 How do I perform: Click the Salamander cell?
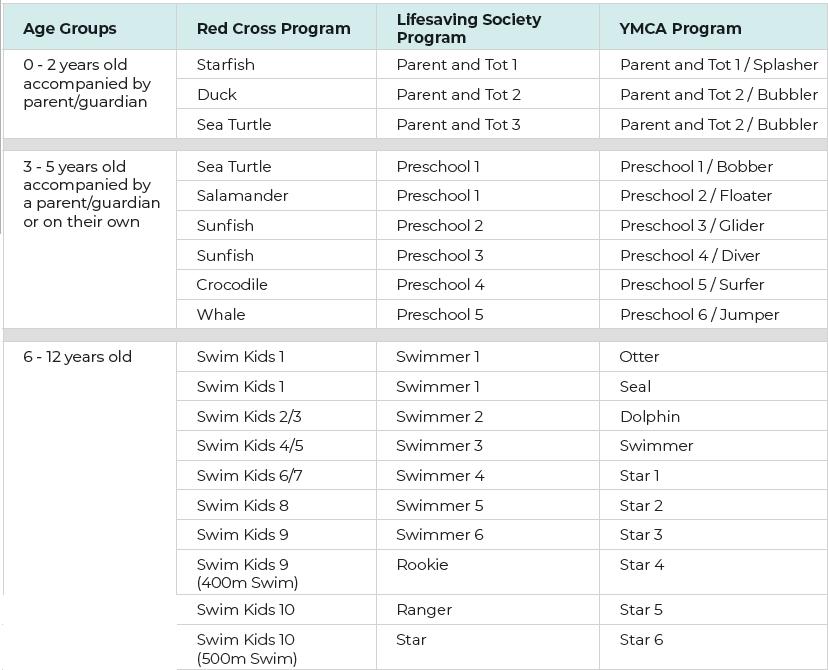(242, 196)
